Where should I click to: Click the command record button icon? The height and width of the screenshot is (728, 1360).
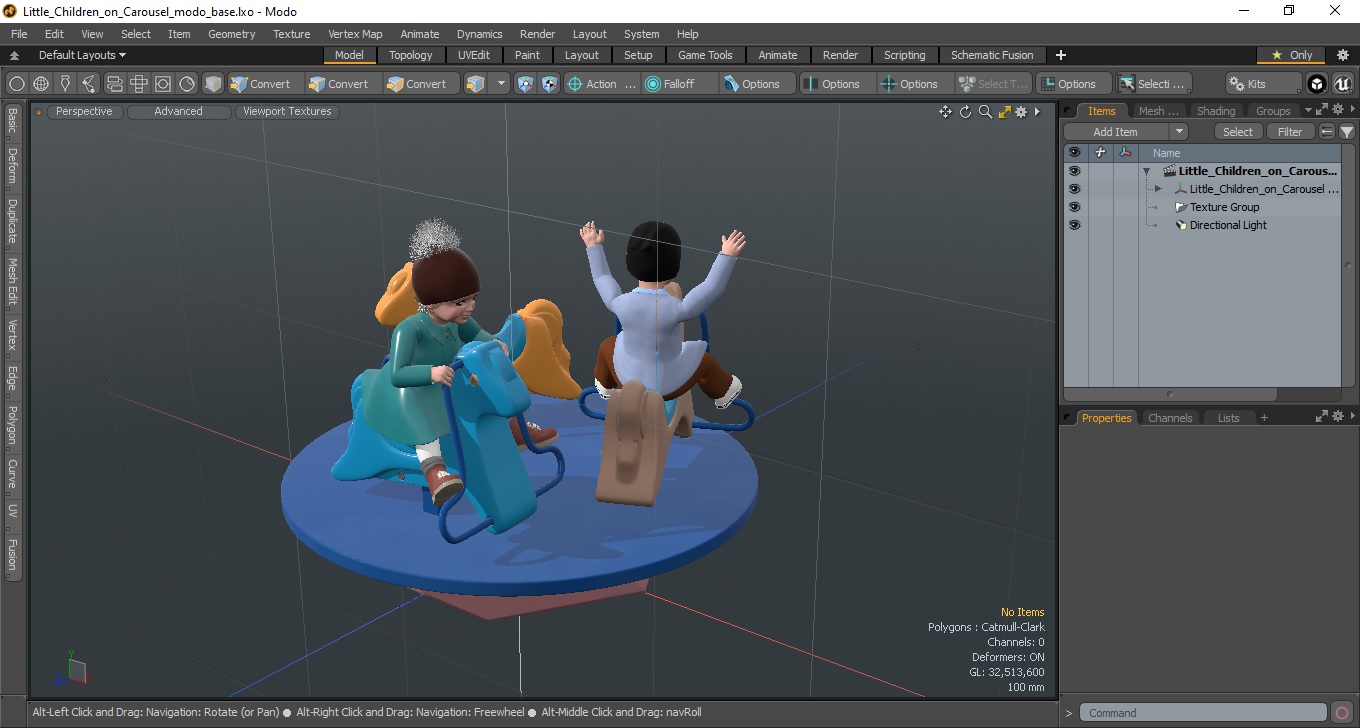coord(1342,713)
